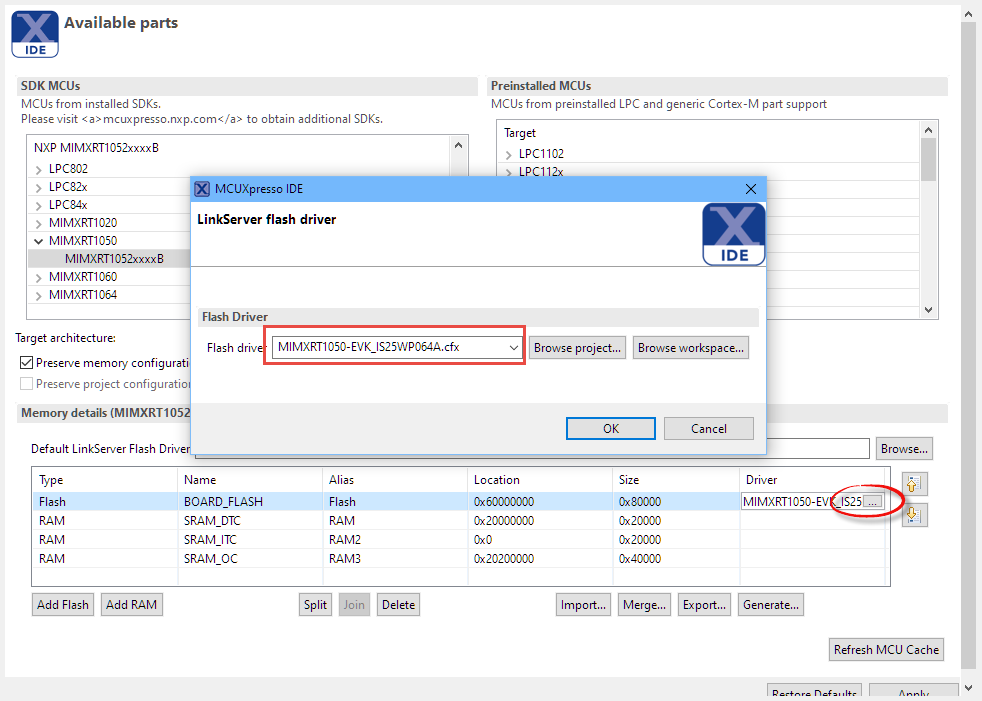Open the Flash driver combo box dropdown
The height and width of the screenshot is (701, 982).
coord(514,348)
